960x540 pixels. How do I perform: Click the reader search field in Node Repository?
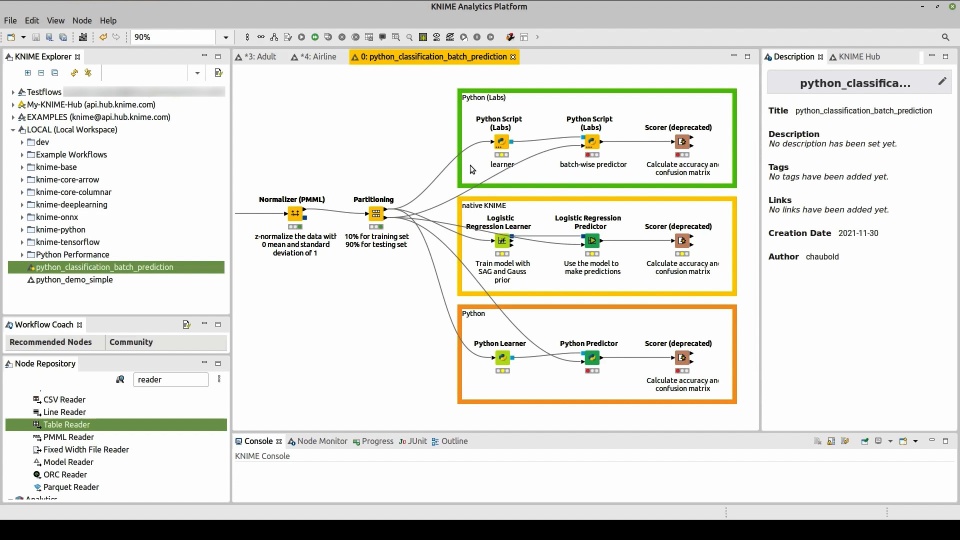click(171, 380)
